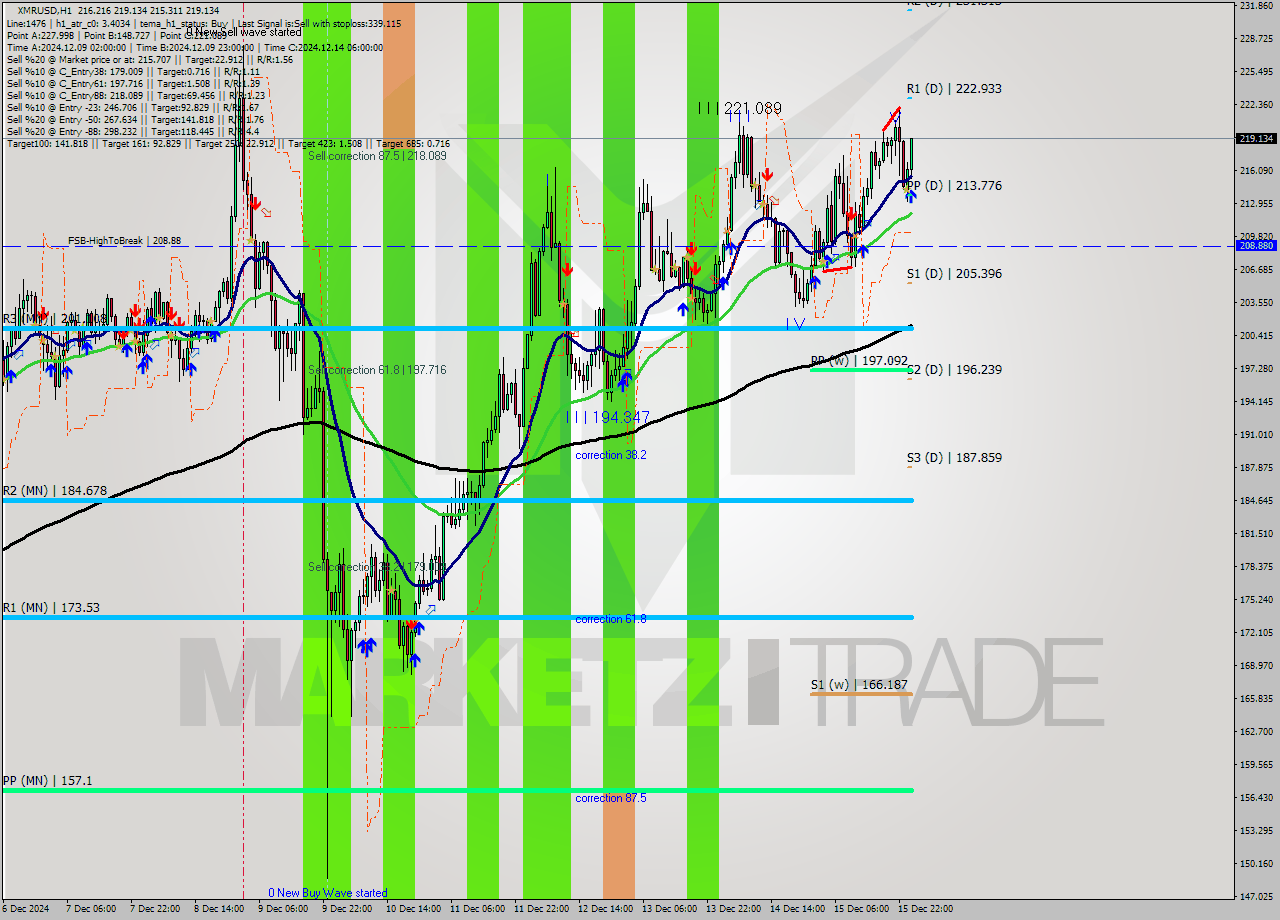
Task: Click the current price tag 219.134 on axis
Action: pos(1256,139)
